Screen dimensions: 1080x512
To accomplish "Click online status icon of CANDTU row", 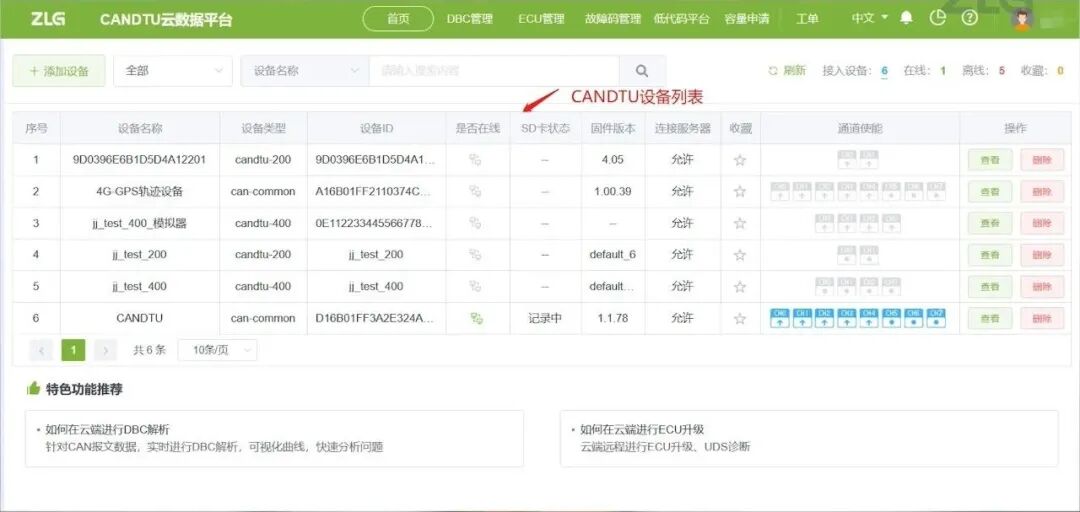I will [x=476, y=318].
